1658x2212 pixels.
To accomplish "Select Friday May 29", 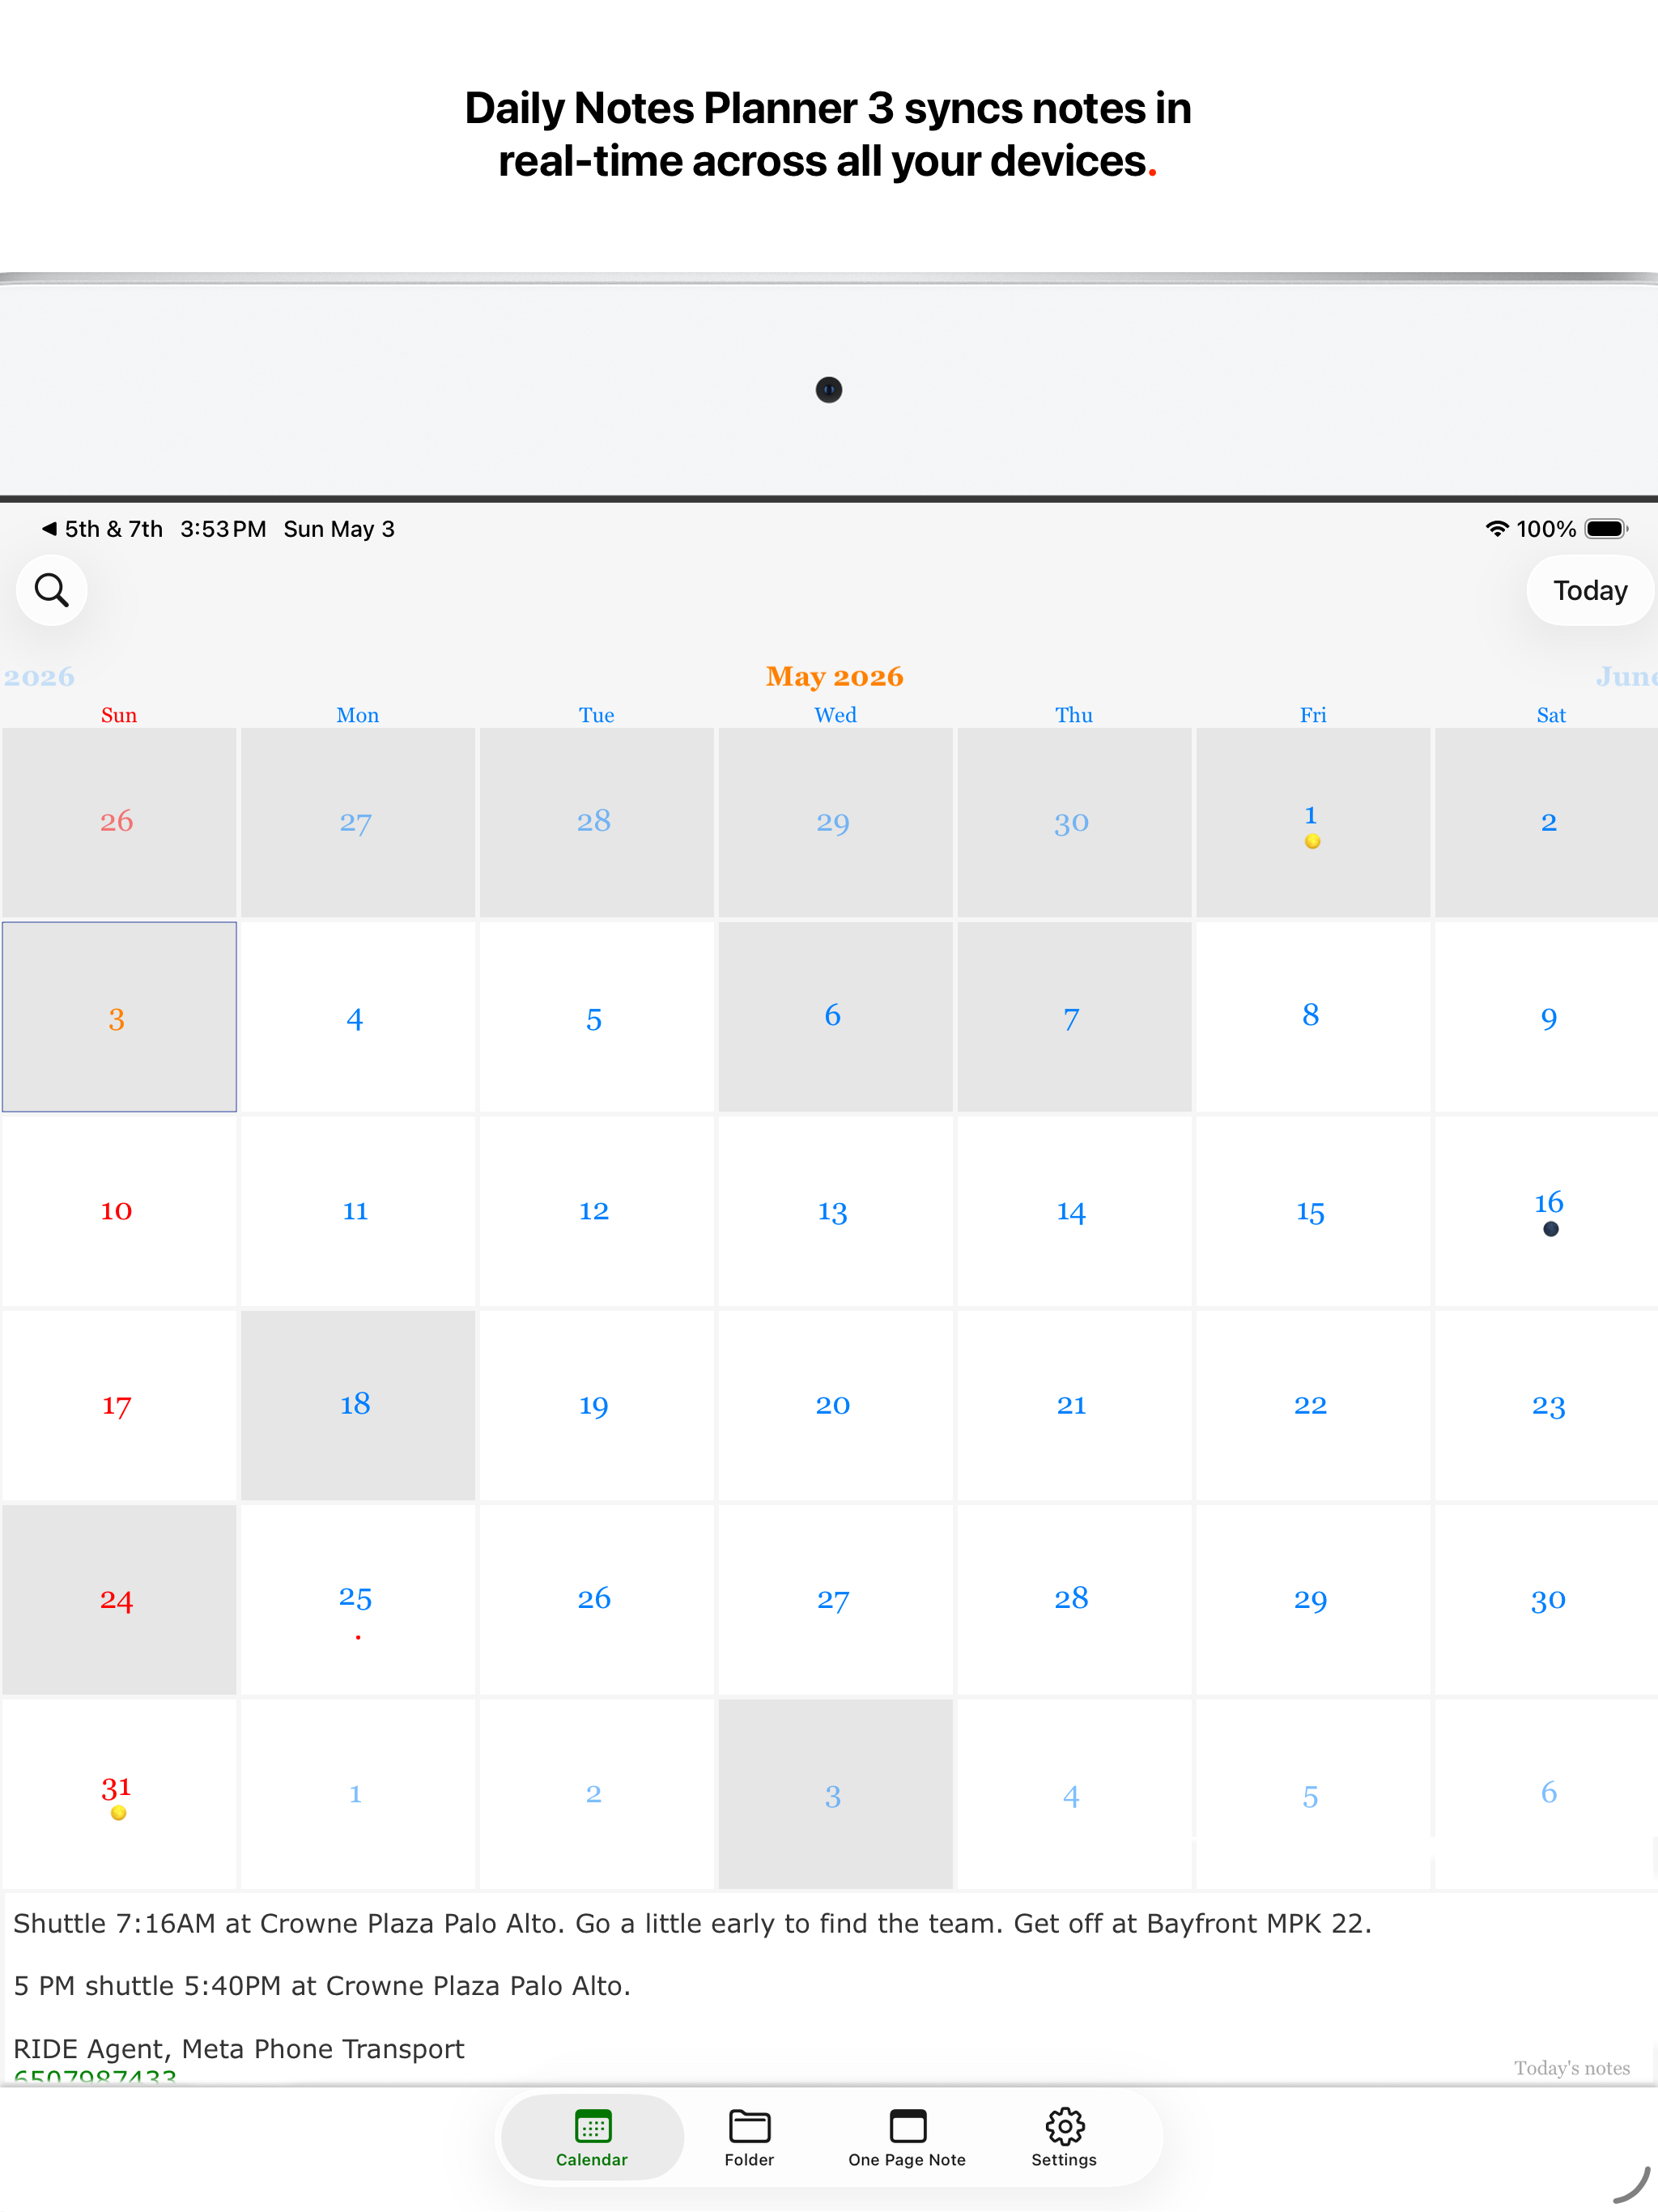I will coord(1312,1598).
